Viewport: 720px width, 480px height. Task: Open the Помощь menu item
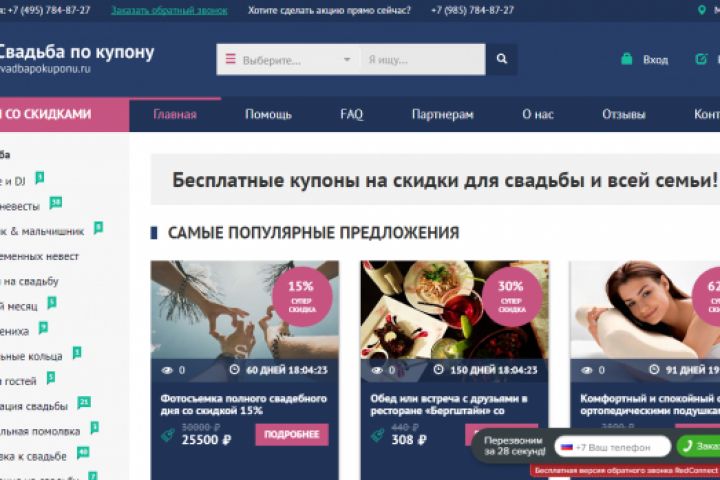(x=268, y=114)
